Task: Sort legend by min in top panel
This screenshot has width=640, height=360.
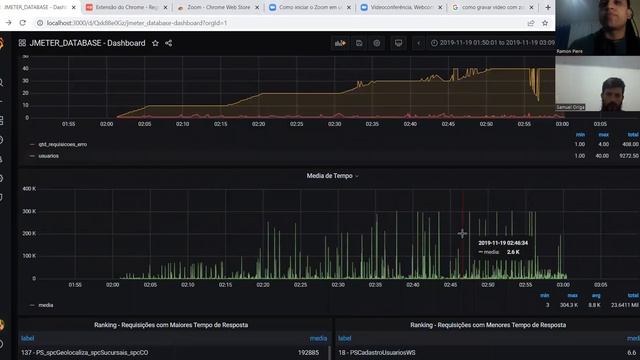Action: coord(580,135)
